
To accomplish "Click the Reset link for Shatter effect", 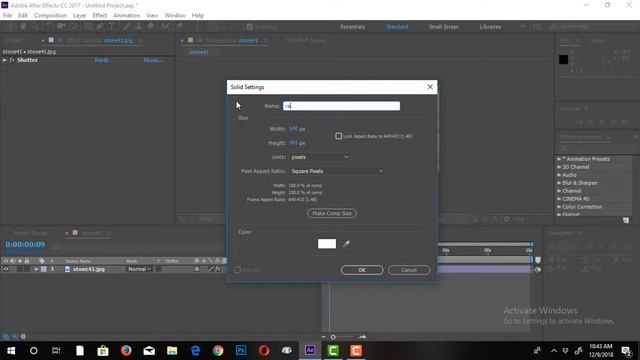I will click(101, 60).
